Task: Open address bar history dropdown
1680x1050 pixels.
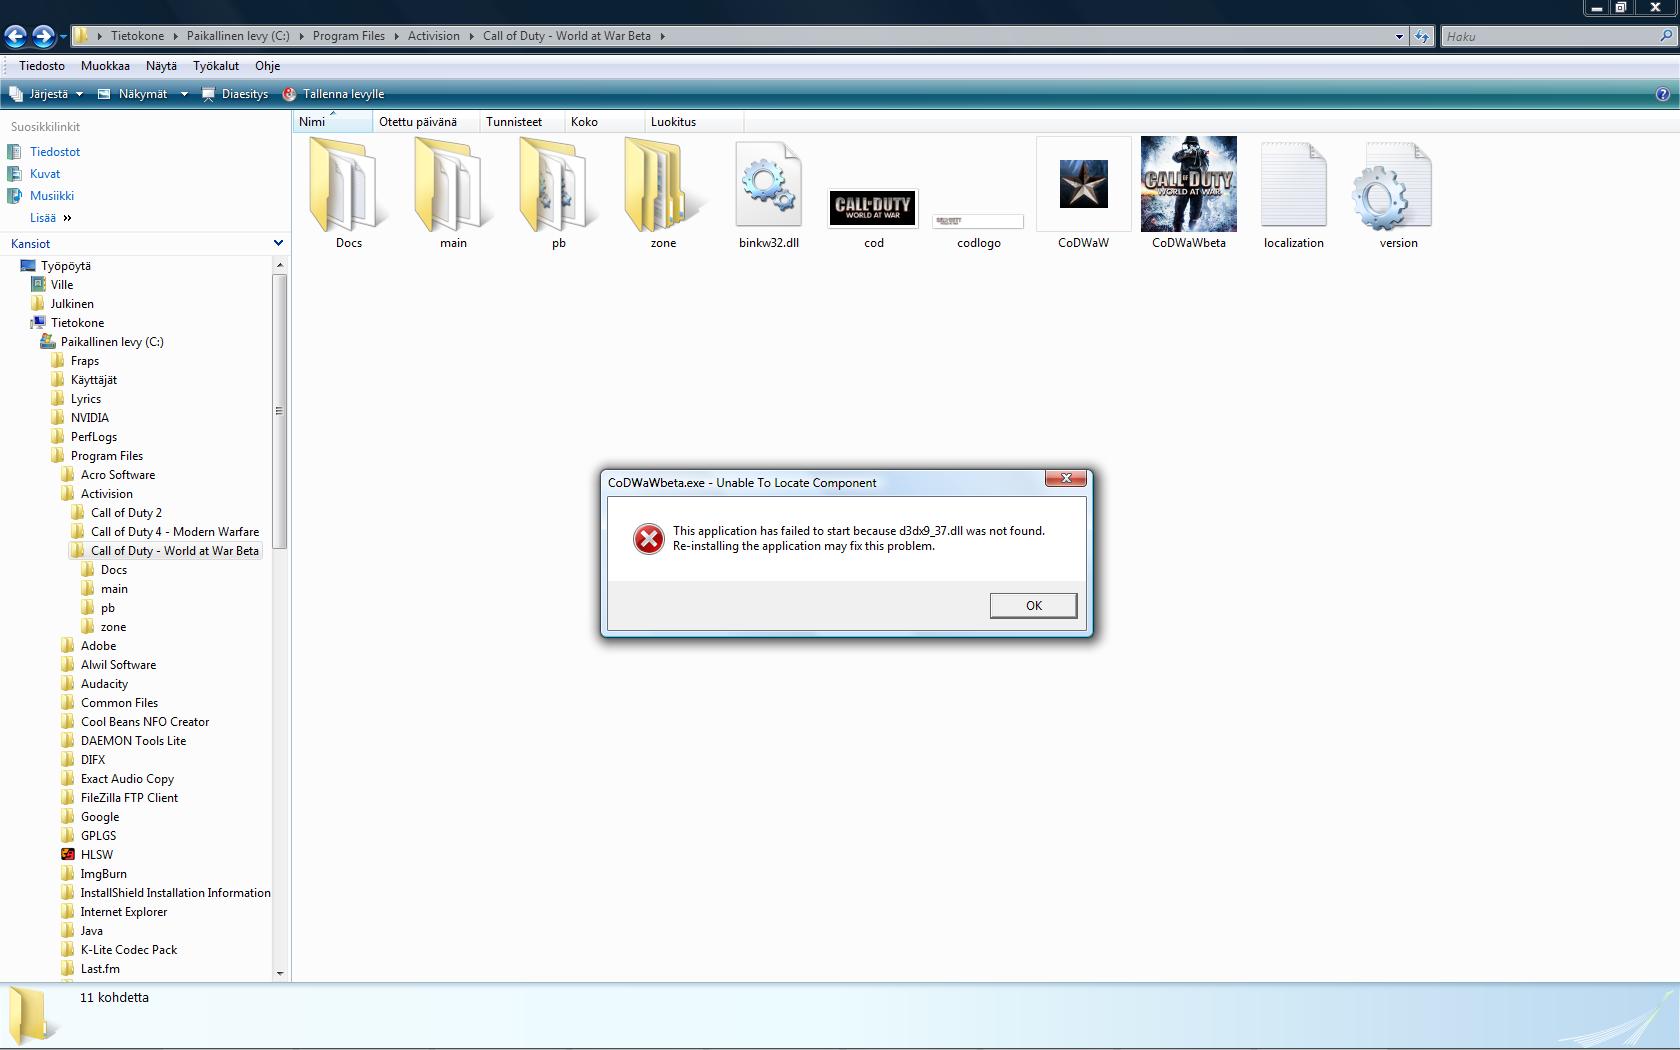Action: click(x=1399, y=36)
